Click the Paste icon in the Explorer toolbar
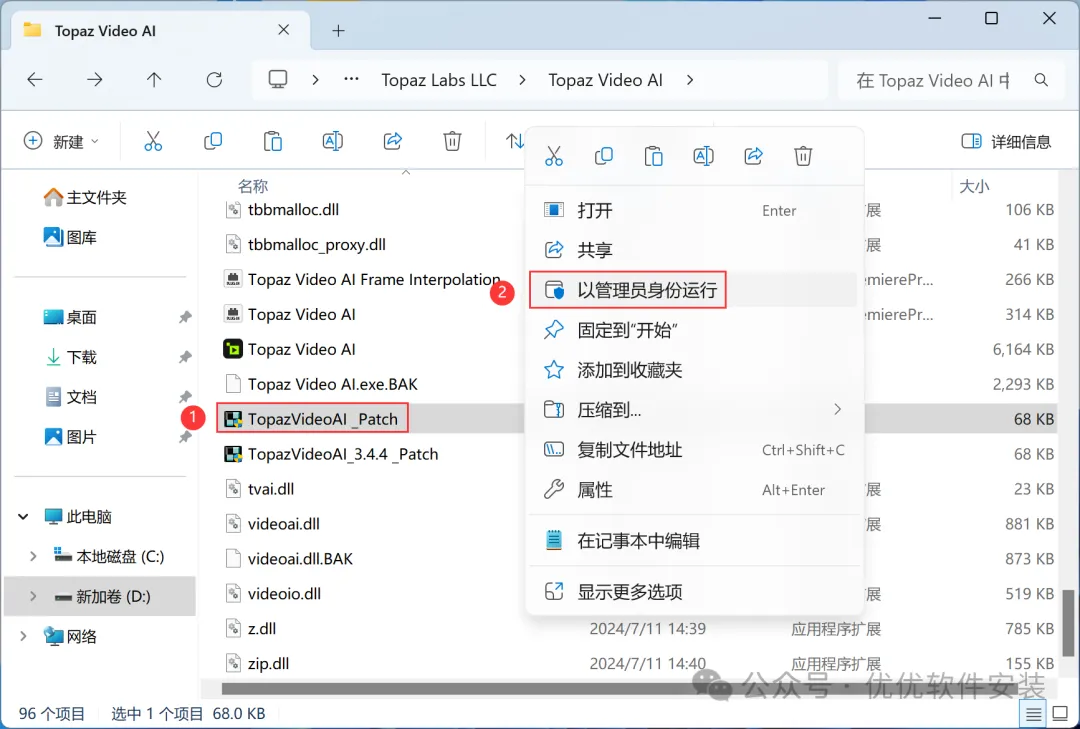This screenshot has height=729, width=1080. (273, 141)
